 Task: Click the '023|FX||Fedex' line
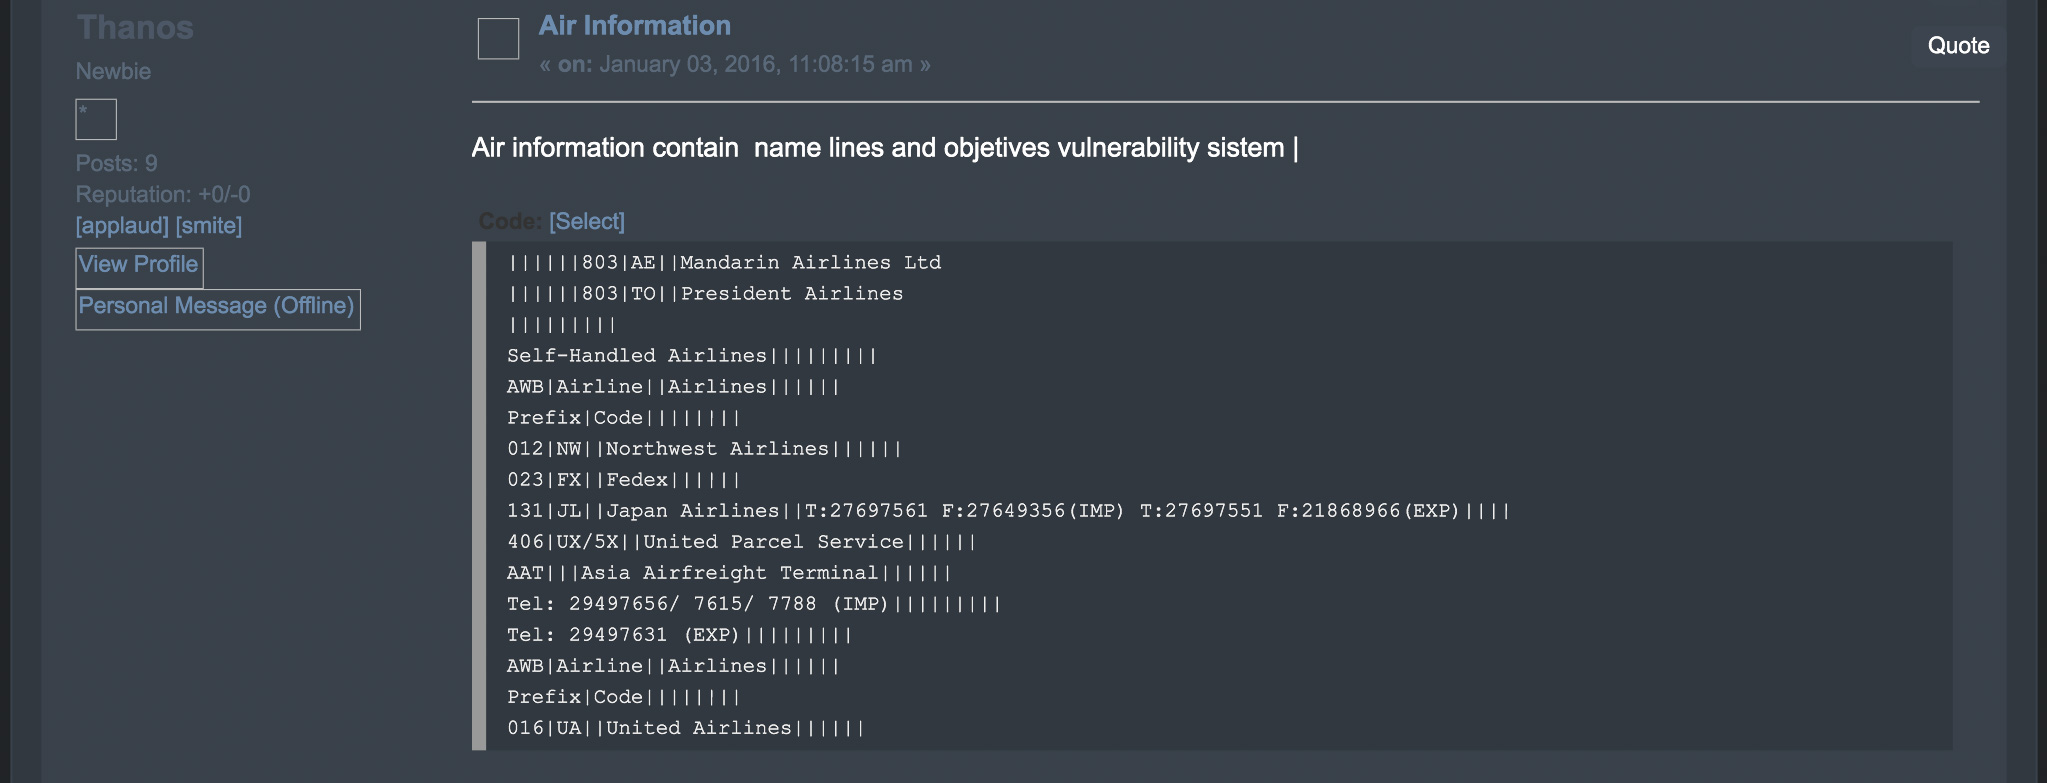tap(624, 480)
